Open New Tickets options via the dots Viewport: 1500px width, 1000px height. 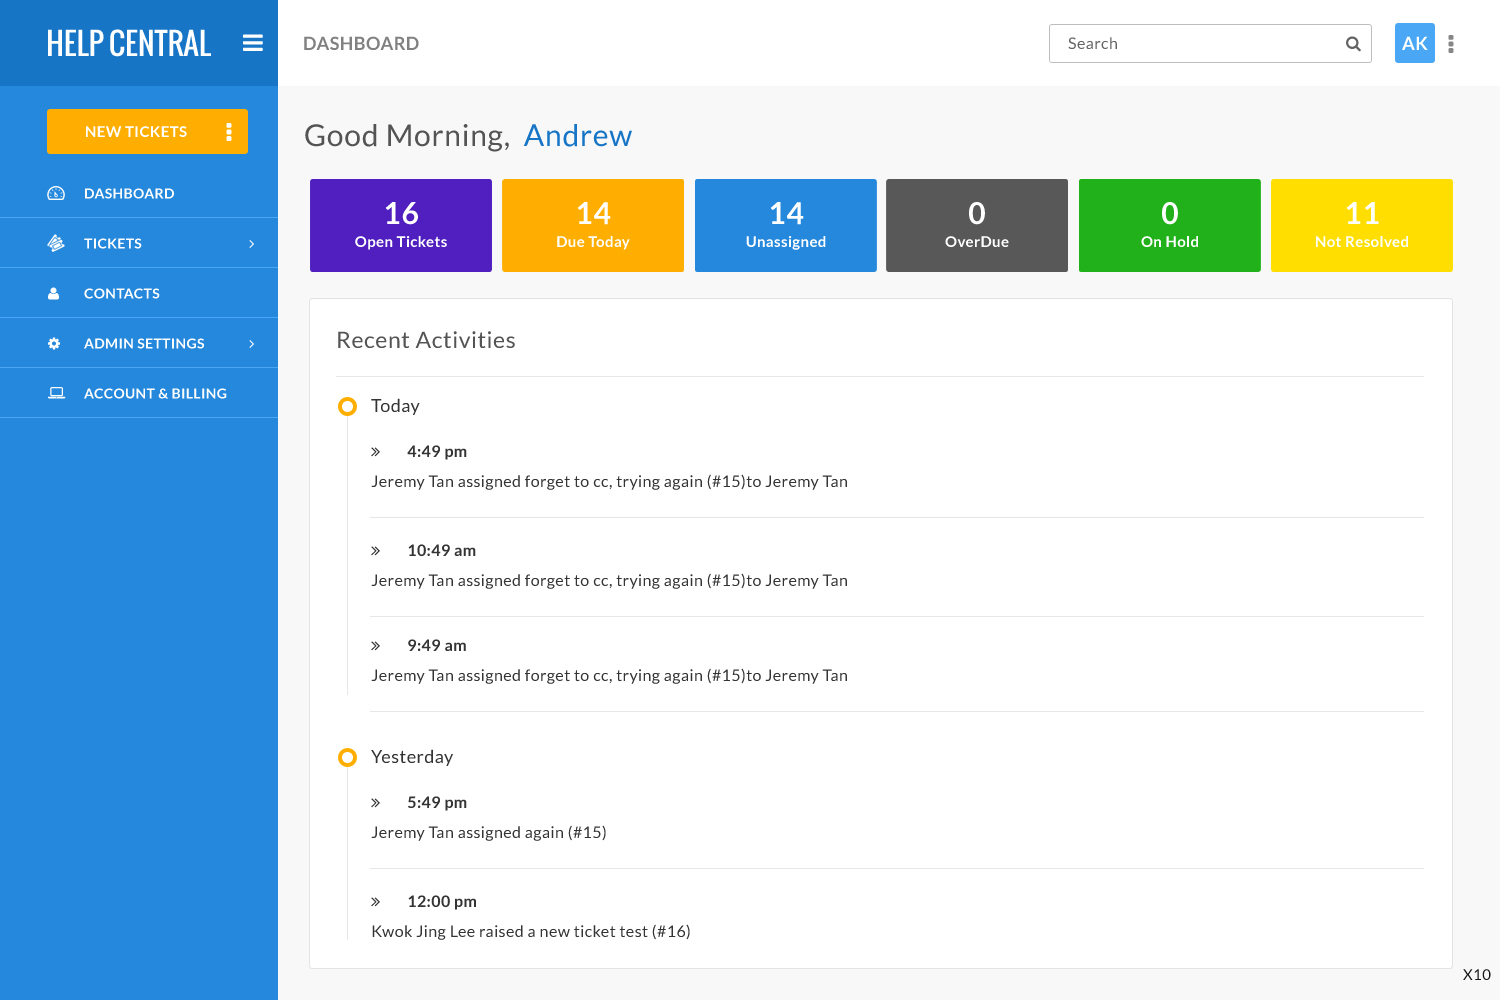pyautogui.click(x=229, y=132)
